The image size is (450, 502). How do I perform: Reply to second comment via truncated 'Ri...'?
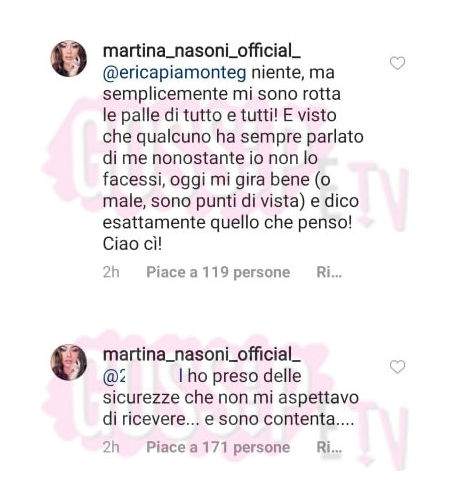pos(329,447)
